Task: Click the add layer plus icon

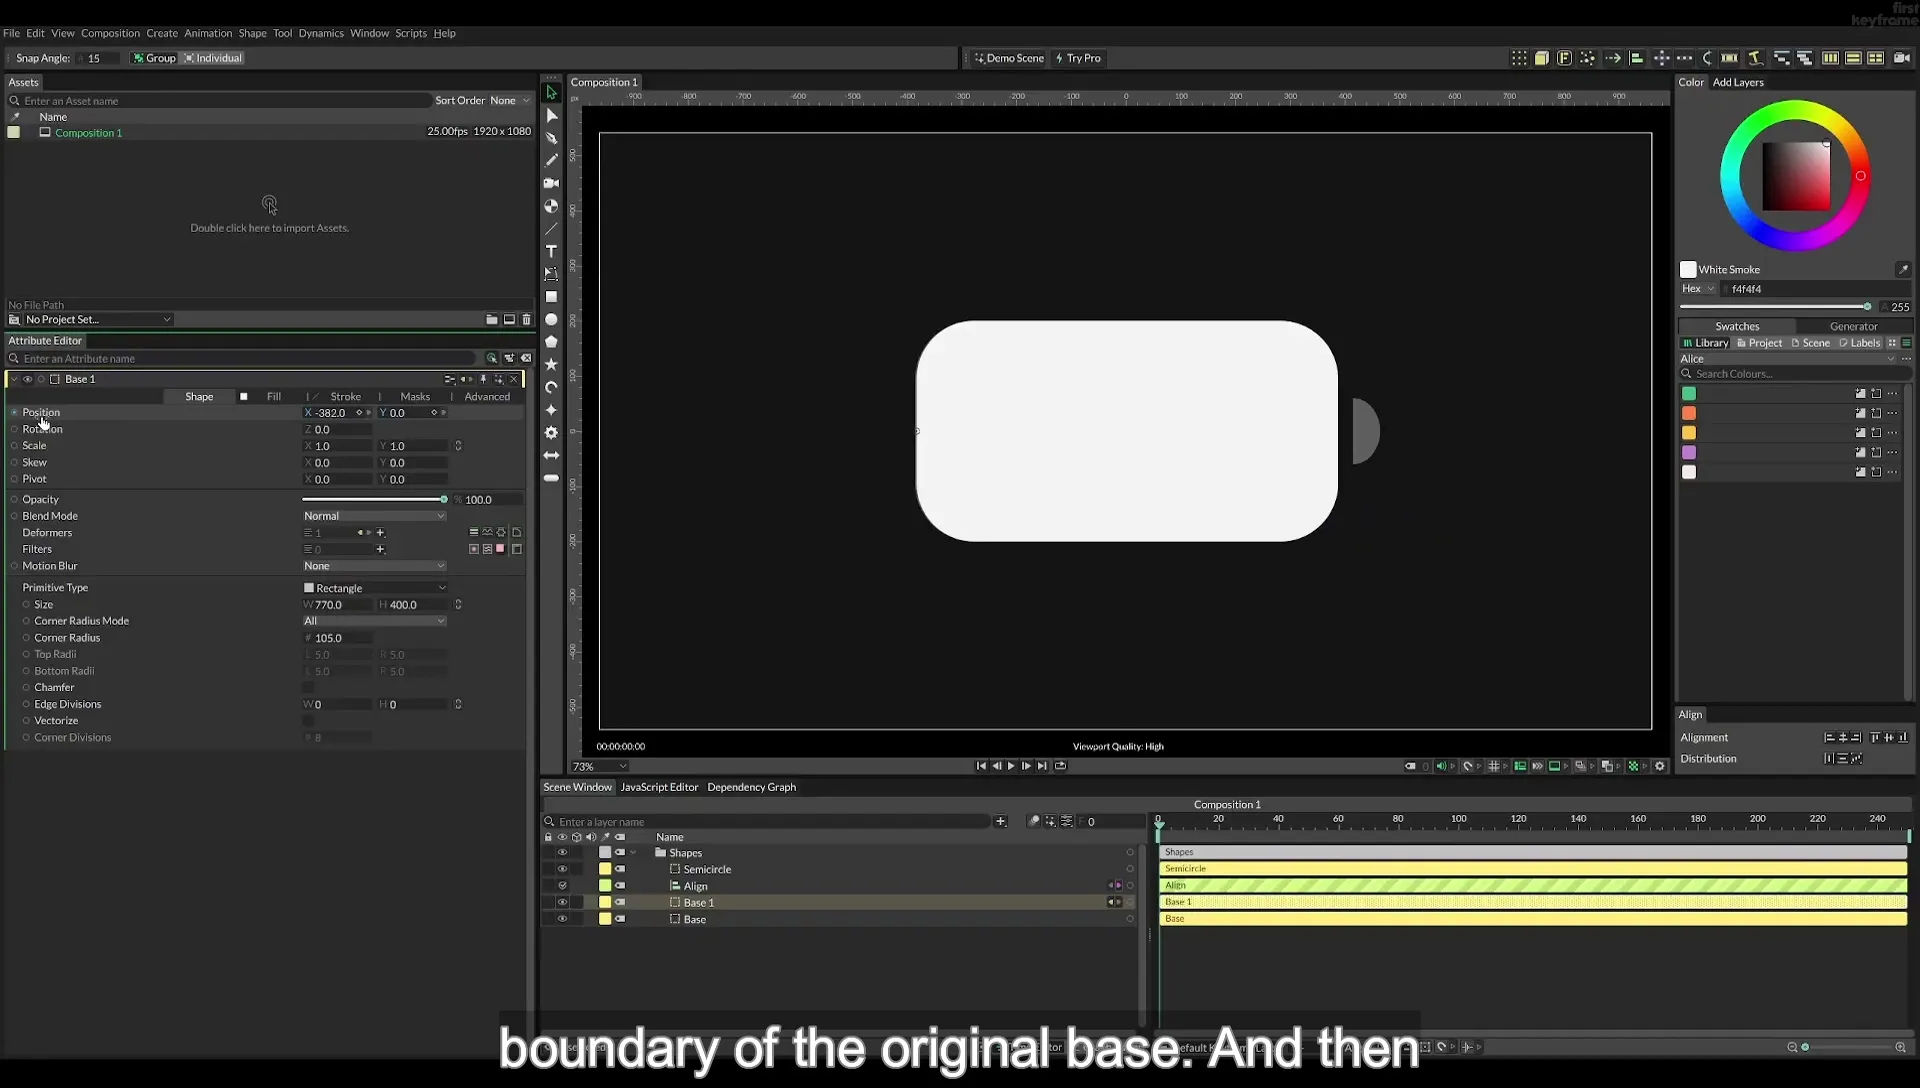Action: click(1000, 822)
